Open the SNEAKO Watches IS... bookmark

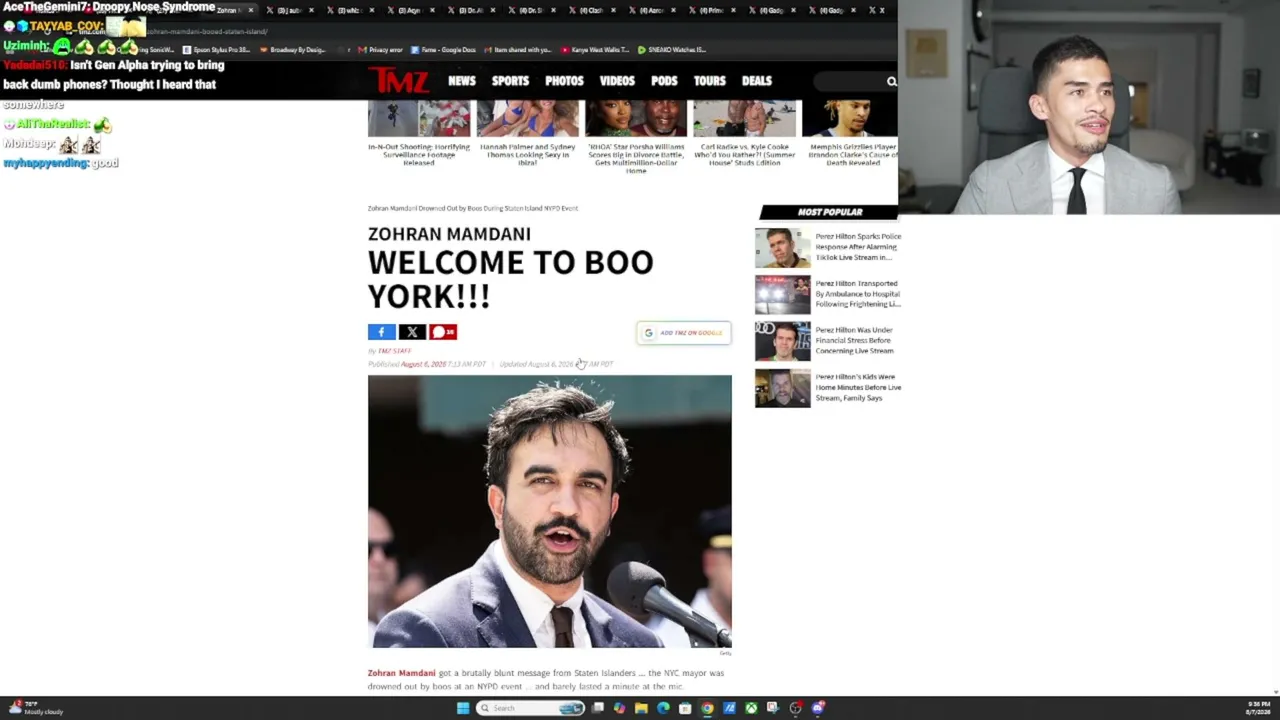click(671, 49)
